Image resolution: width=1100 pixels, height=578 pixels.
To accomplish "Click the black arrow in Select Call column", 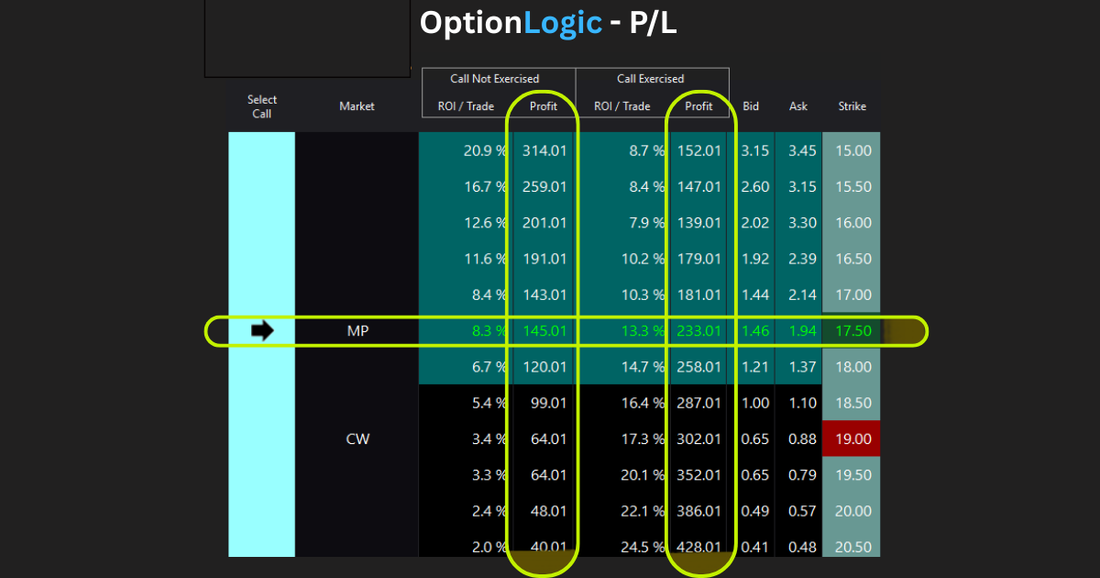I will click(x=262, y=330).
